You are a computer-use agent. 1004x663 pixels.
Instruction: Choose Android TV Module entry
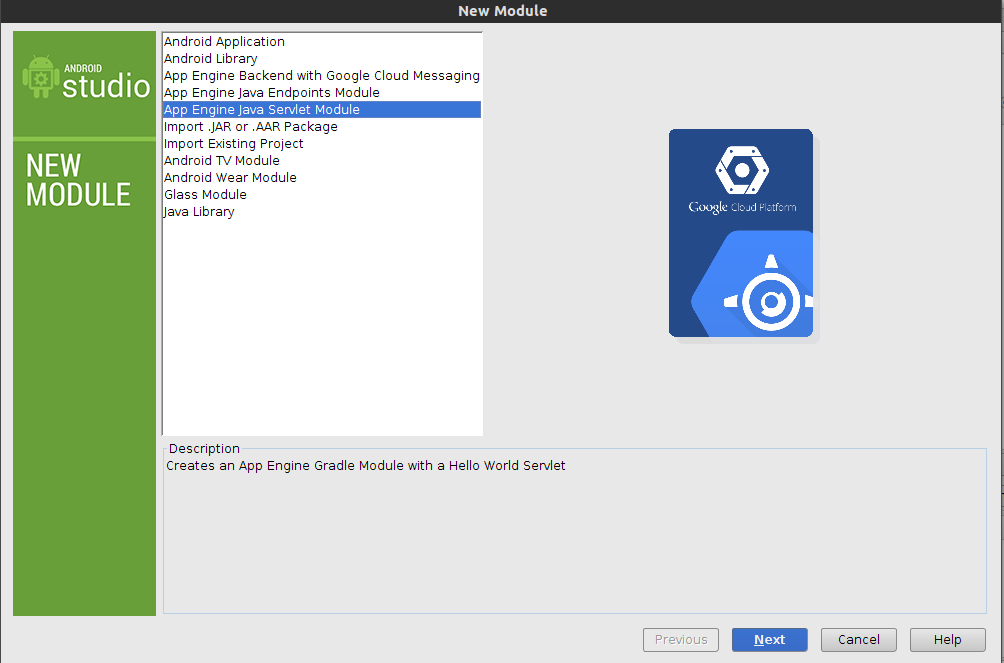tap(322, 161)
